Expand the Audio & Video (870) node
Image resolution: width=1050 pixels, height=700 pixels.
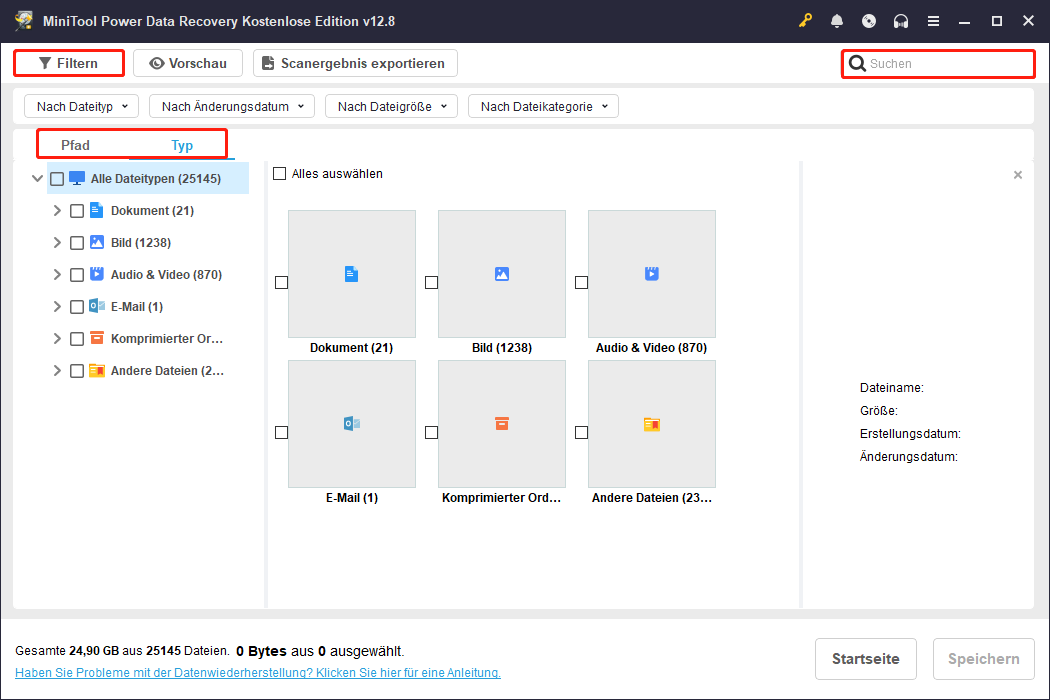coord(57,275)
